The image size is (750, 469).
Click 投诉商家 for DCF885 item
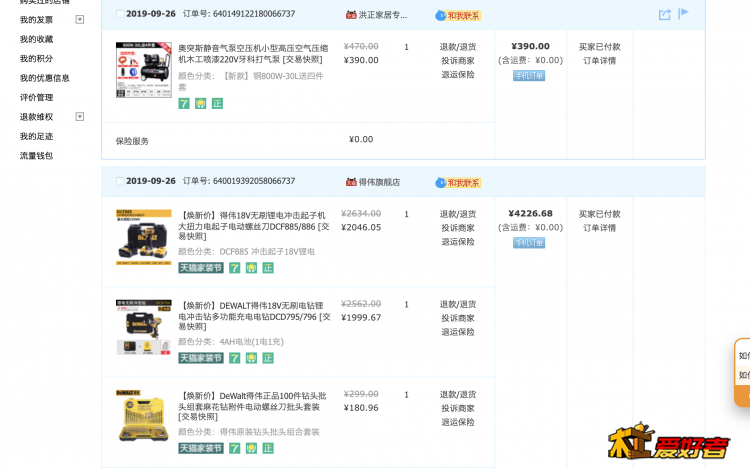(458, 228)
